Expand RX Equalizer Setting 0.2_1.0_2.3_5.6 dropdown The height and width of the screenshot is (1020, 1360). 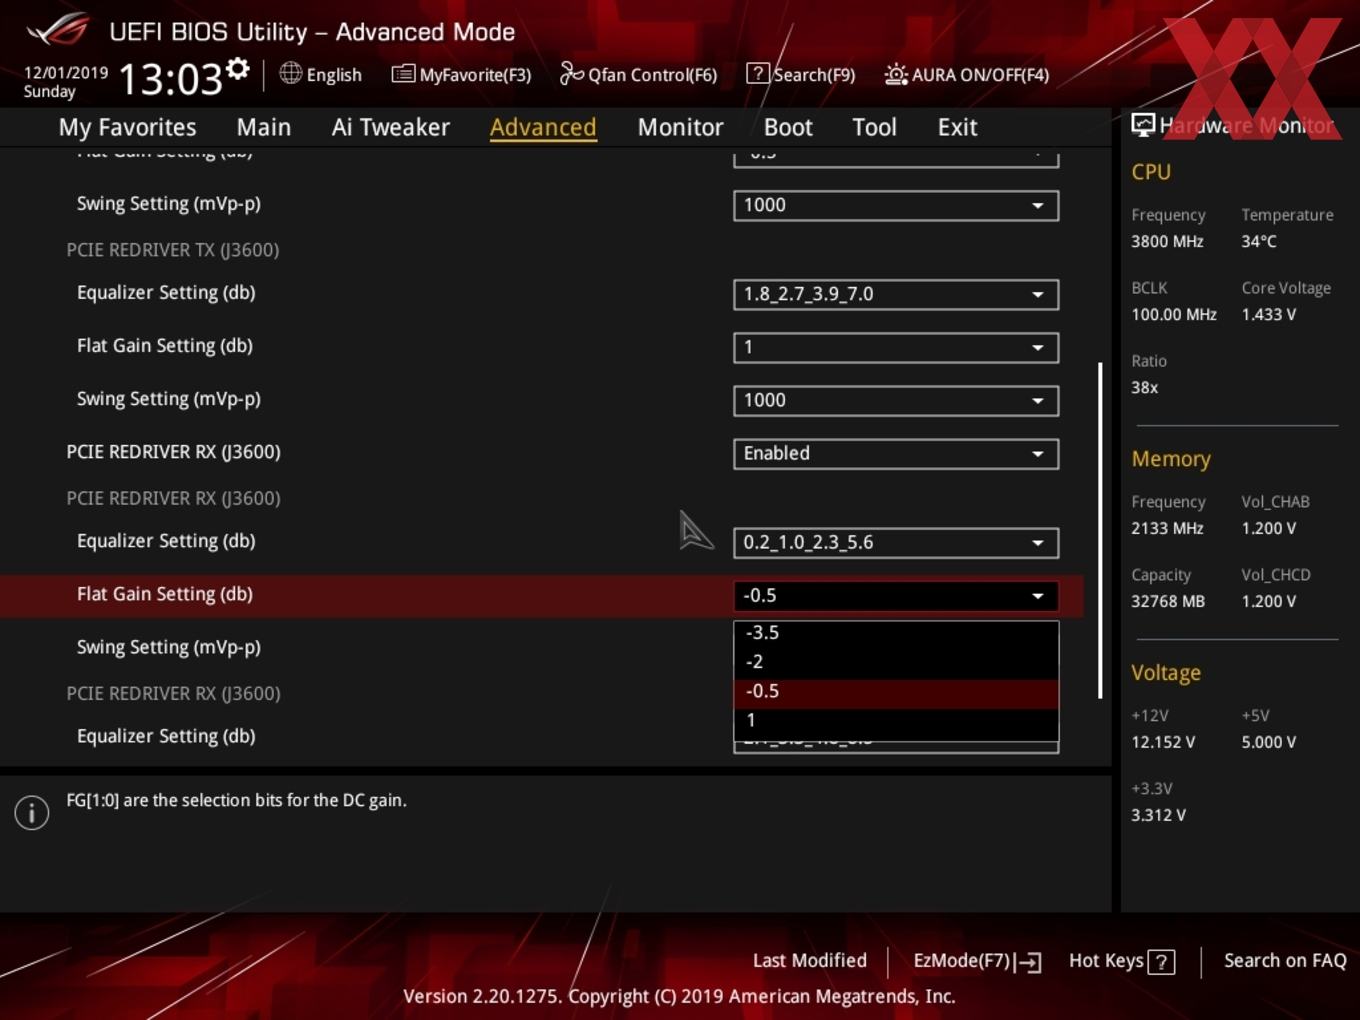coord(896,542)
